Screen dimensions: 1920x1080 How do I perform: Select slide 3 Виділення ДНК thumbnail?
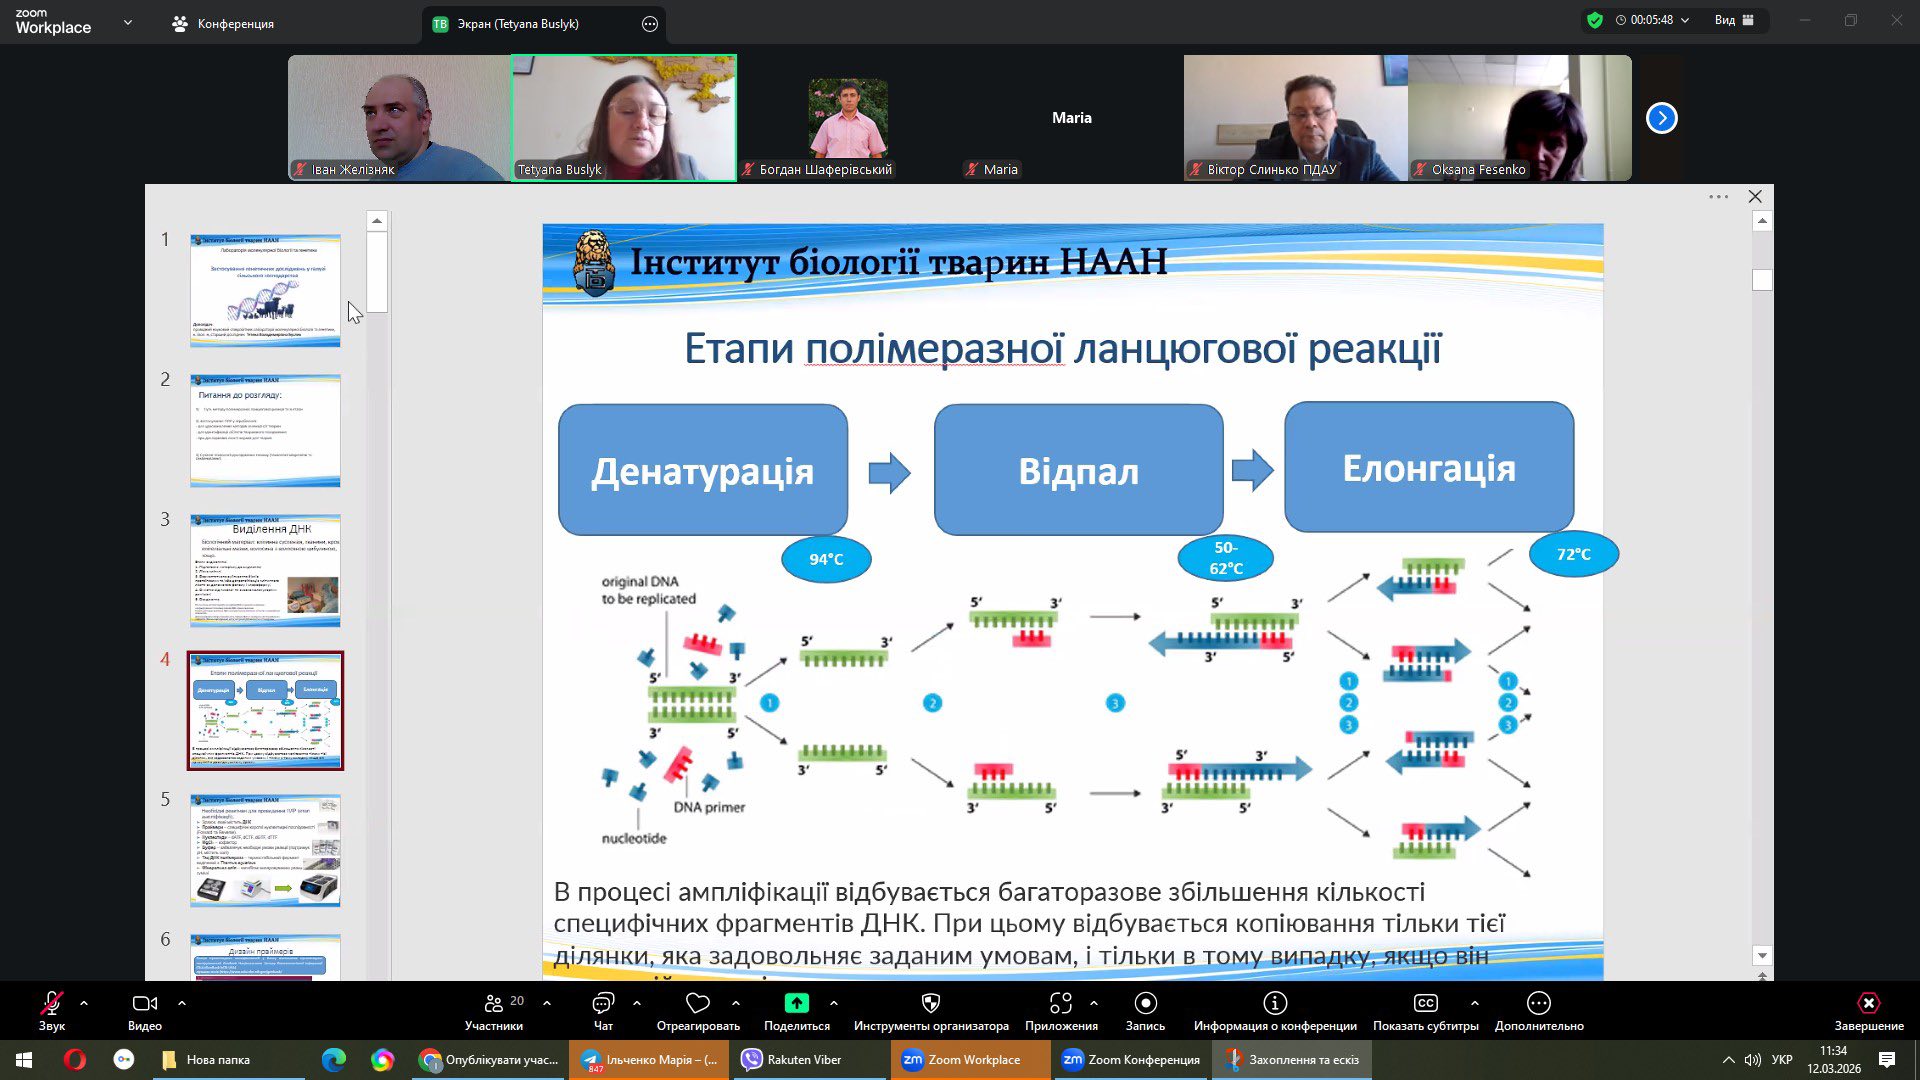coord(265,570)
